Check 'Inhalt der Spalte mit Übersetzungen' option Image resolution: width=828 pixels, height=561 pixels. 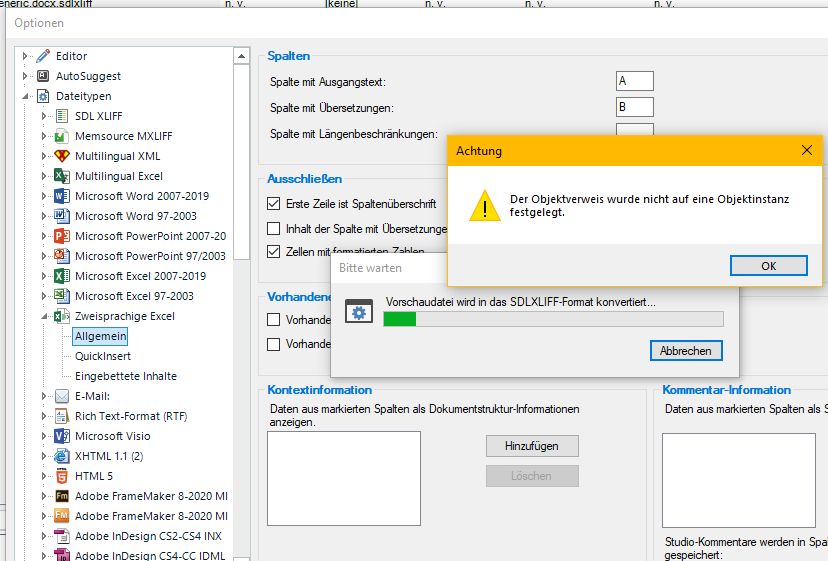[x=274, y=229]
